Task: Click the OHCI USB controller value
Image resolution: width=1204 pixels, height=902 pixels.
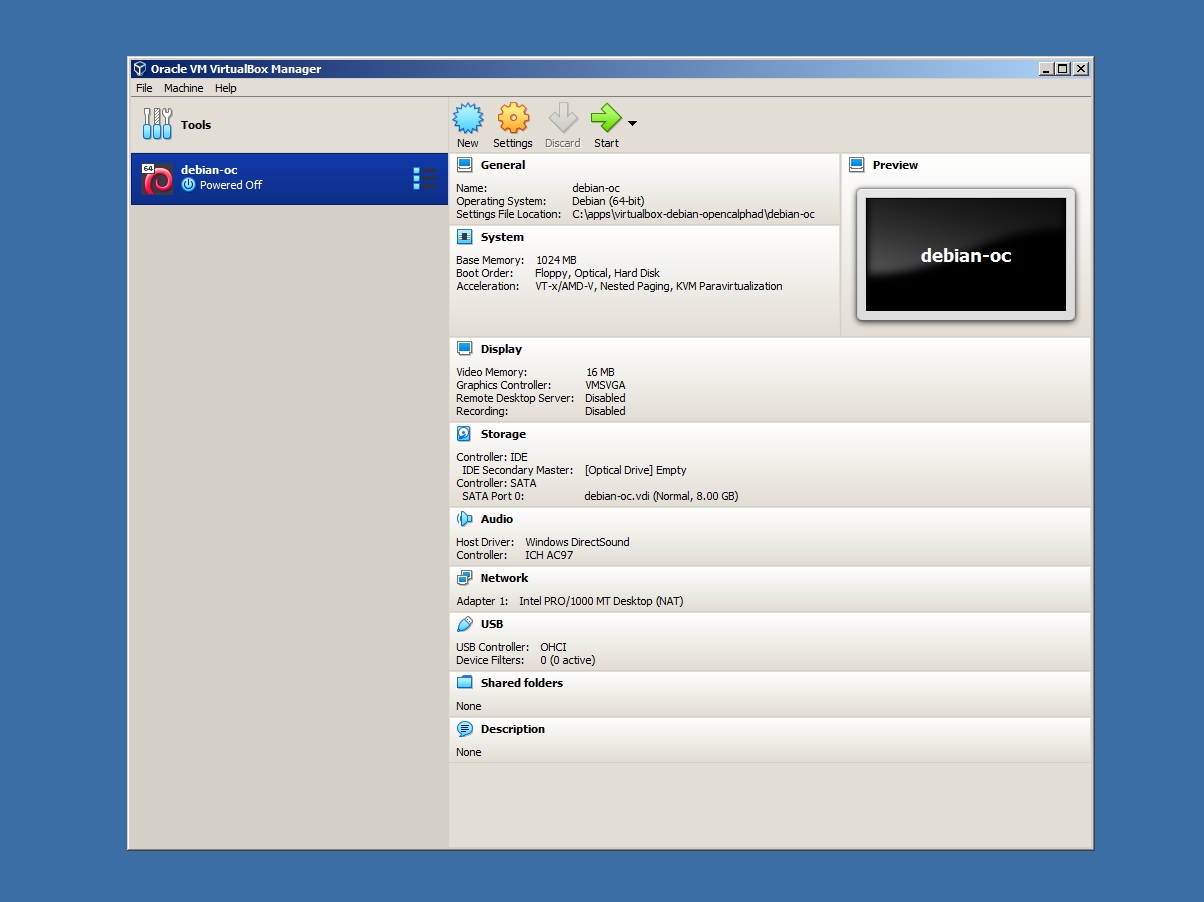Action: click(x=553, y=647)
